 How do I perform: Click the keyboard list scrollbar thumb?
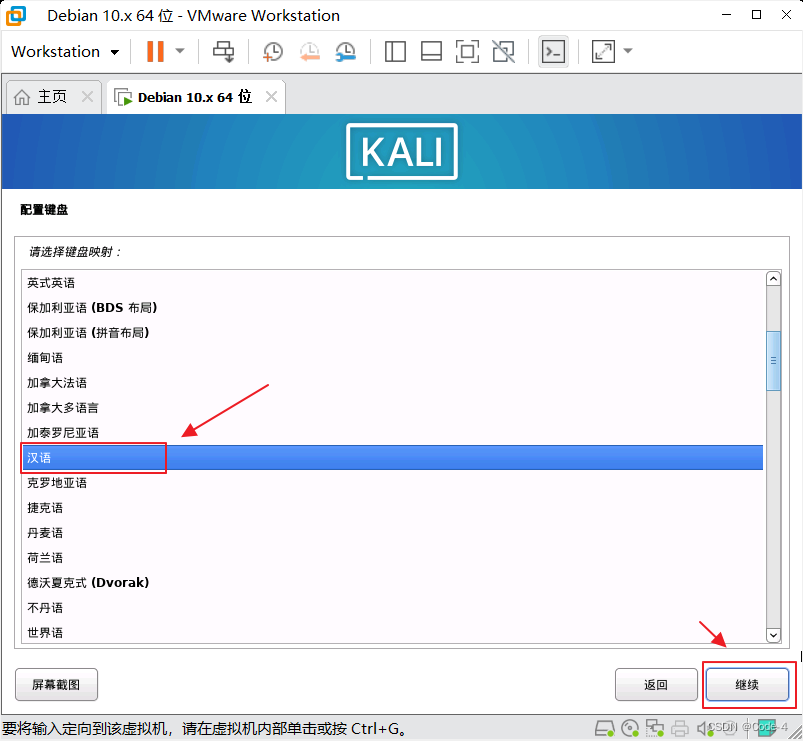tap(773, 361)
